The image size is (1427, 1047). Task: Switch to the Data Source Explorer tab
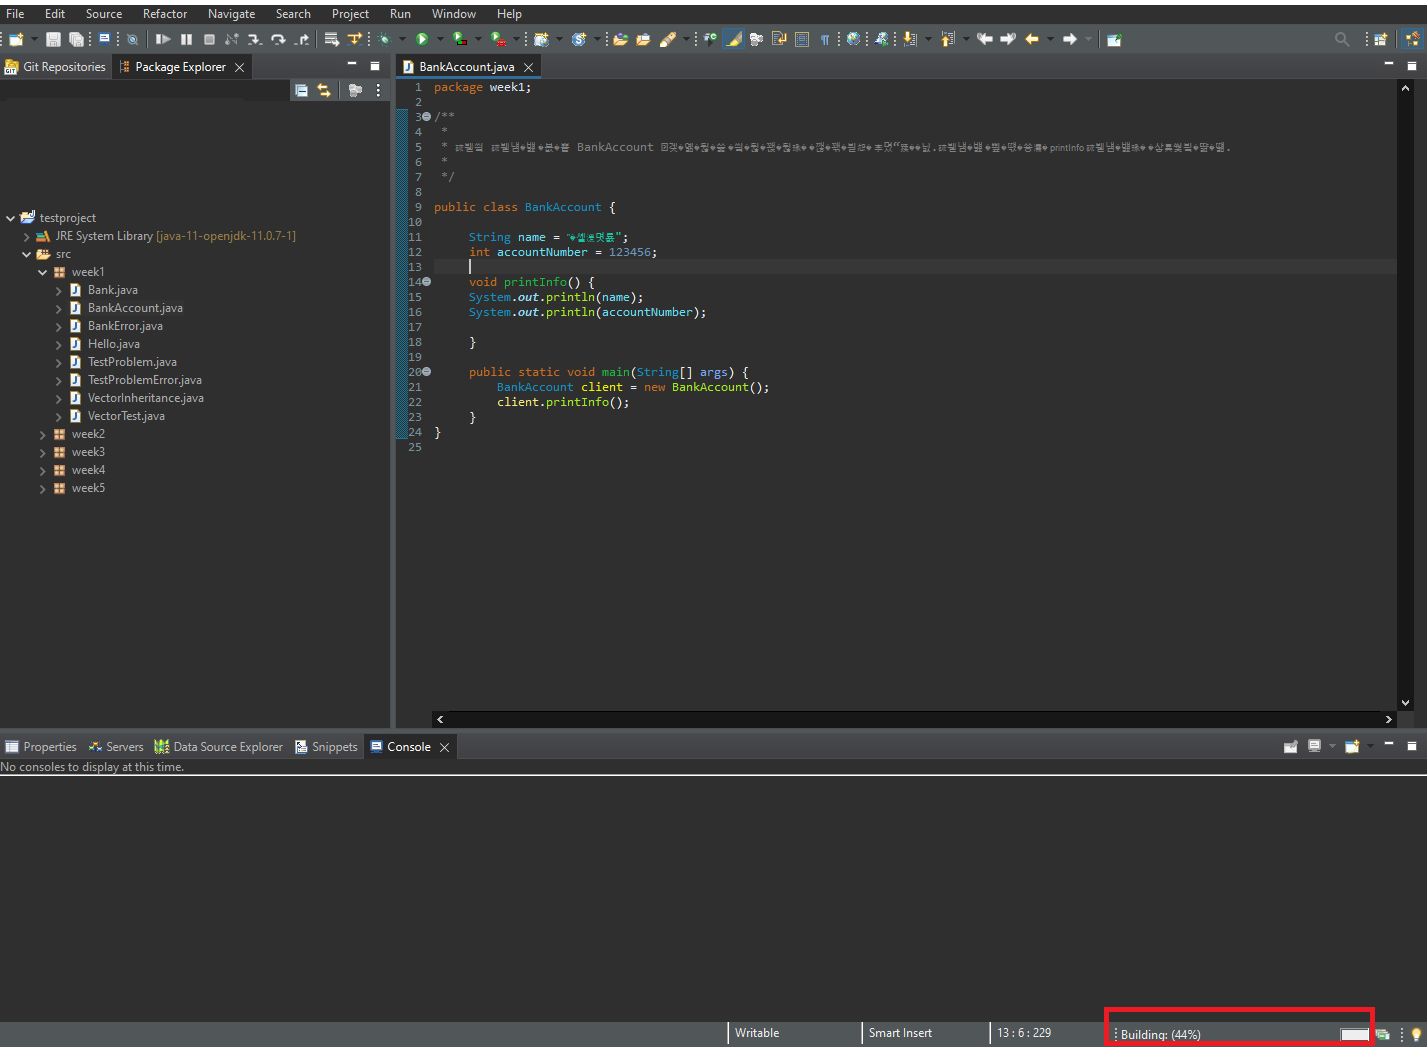[x=218, y=747]
